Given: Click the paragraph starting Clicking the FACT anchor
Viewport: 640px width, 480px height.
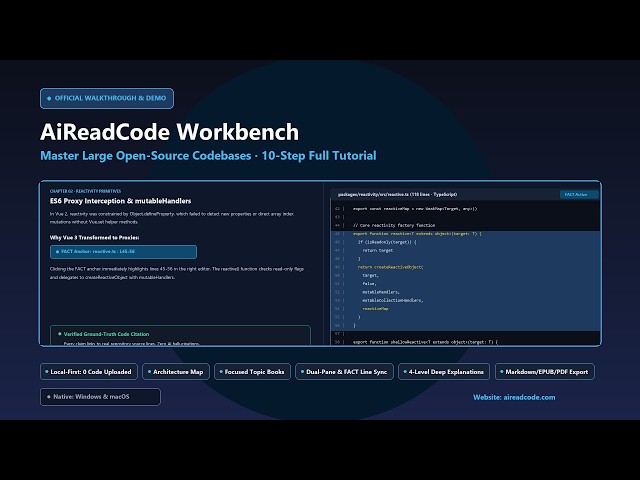Looking at the screenshot, I should point(177,273).
